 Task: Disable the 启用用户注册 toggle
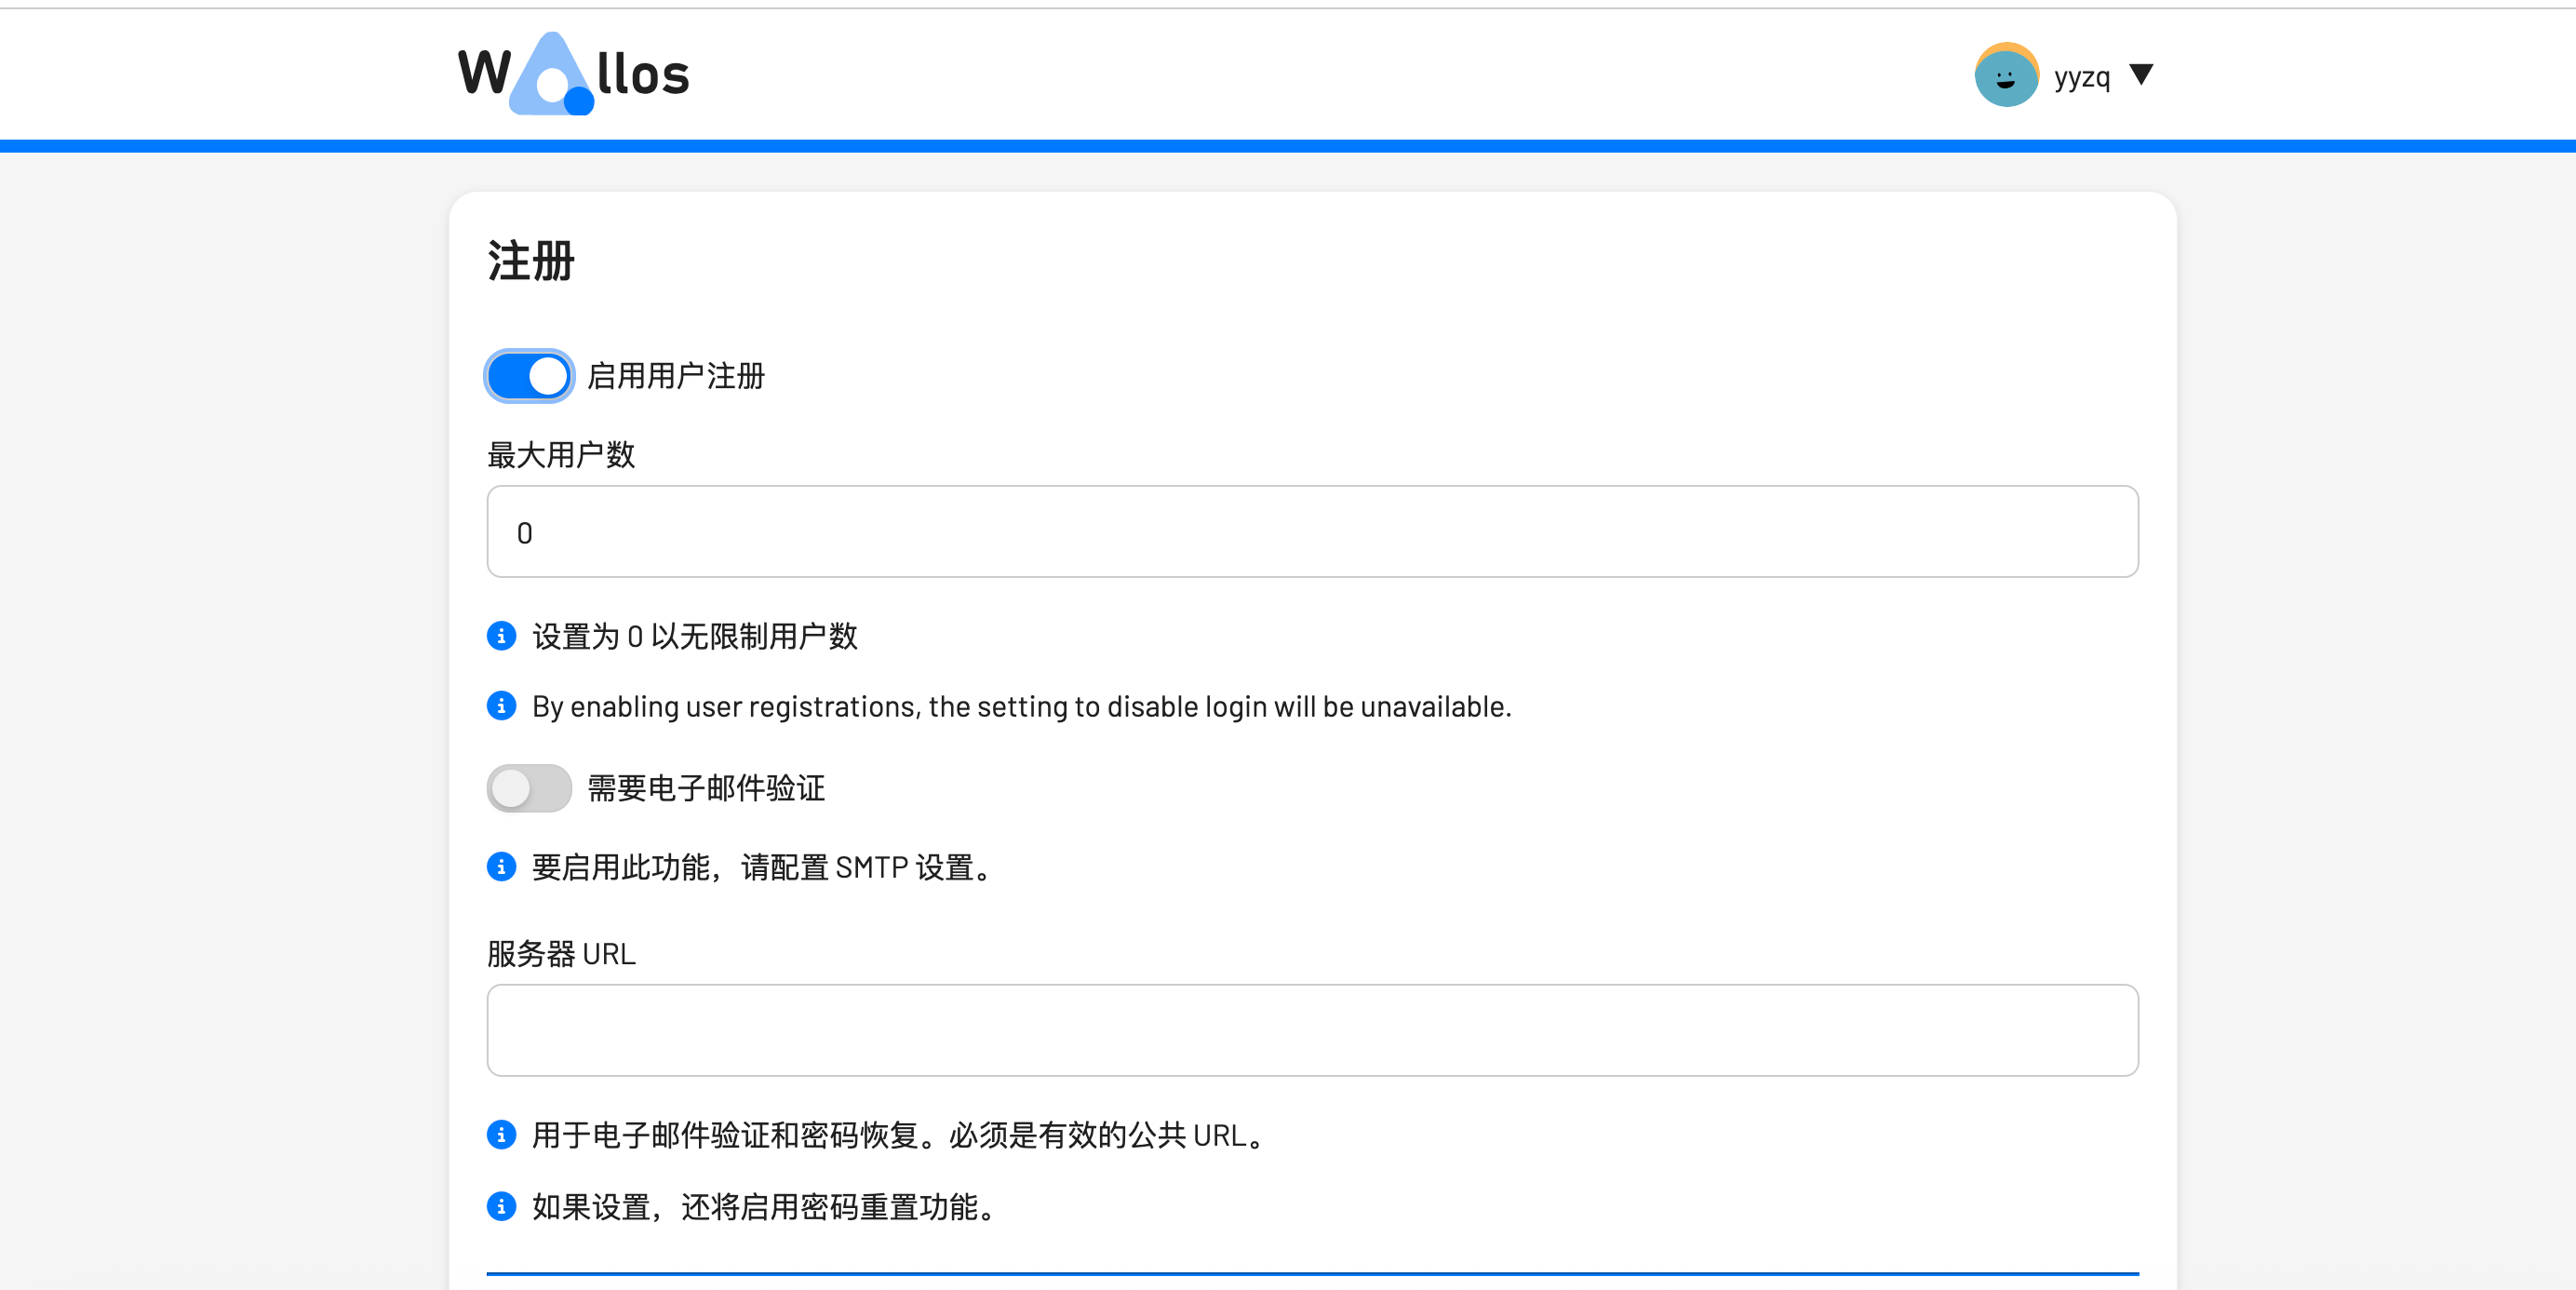(529, 376)
